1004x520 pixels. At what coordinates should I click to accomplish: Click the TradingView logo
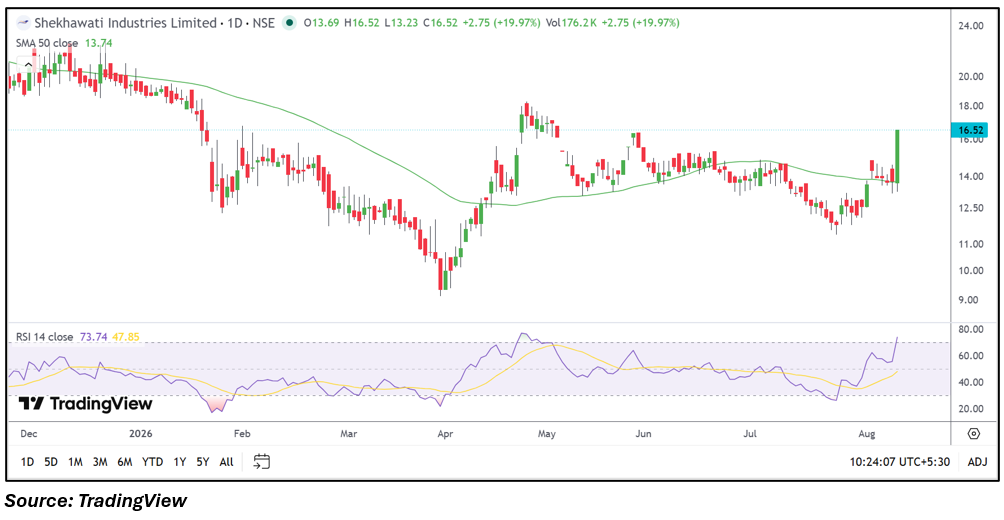(x=85, y=403)
